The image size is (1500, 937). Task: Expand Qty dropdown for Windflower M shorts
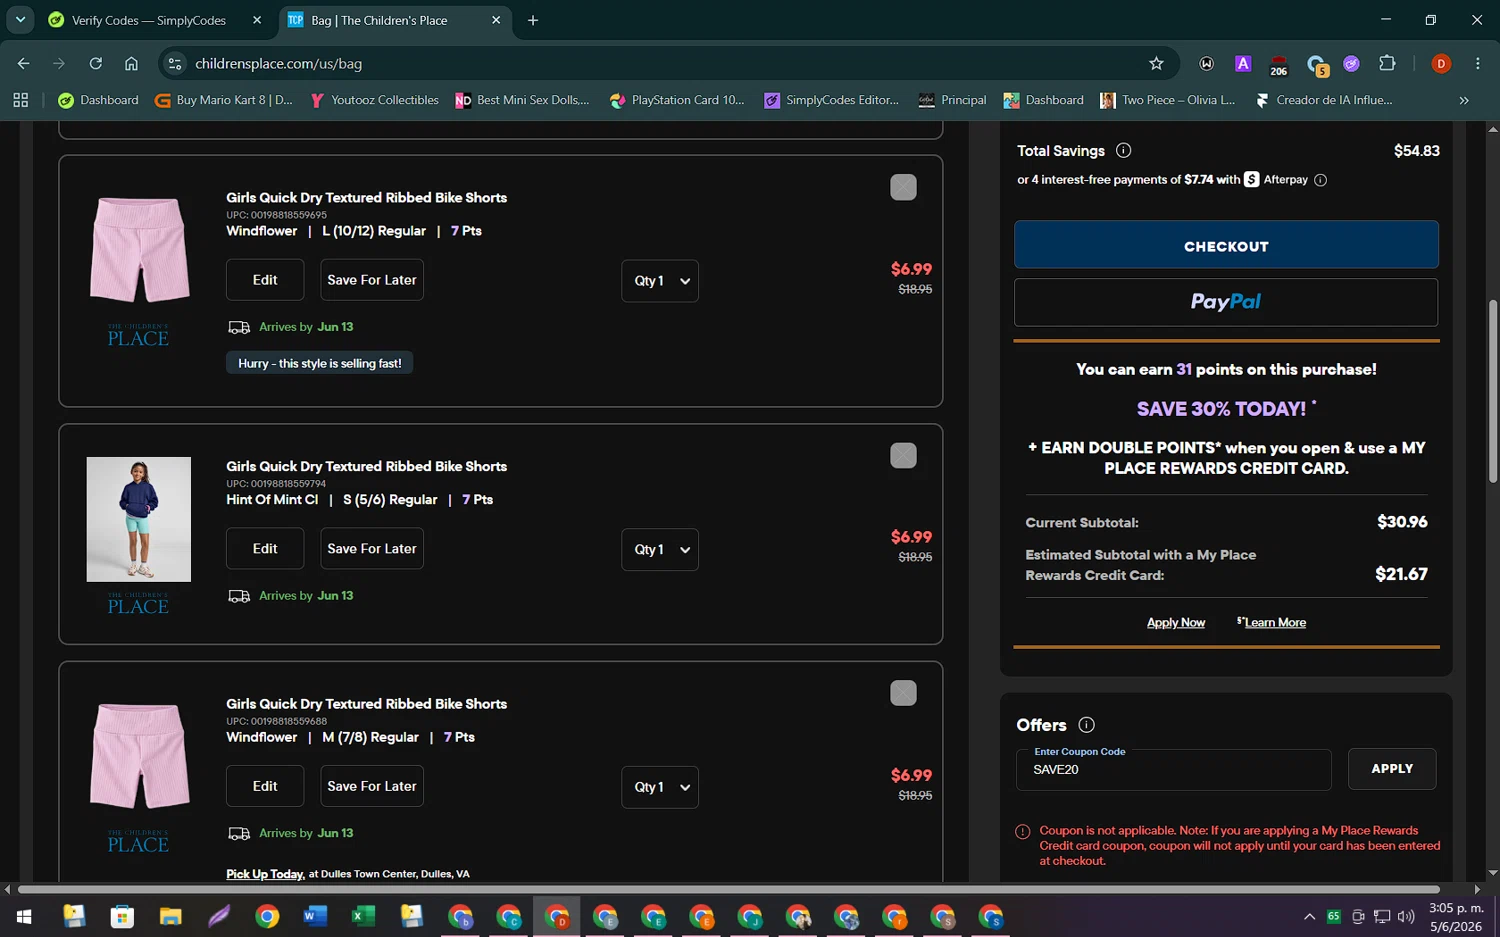point(660,787)
